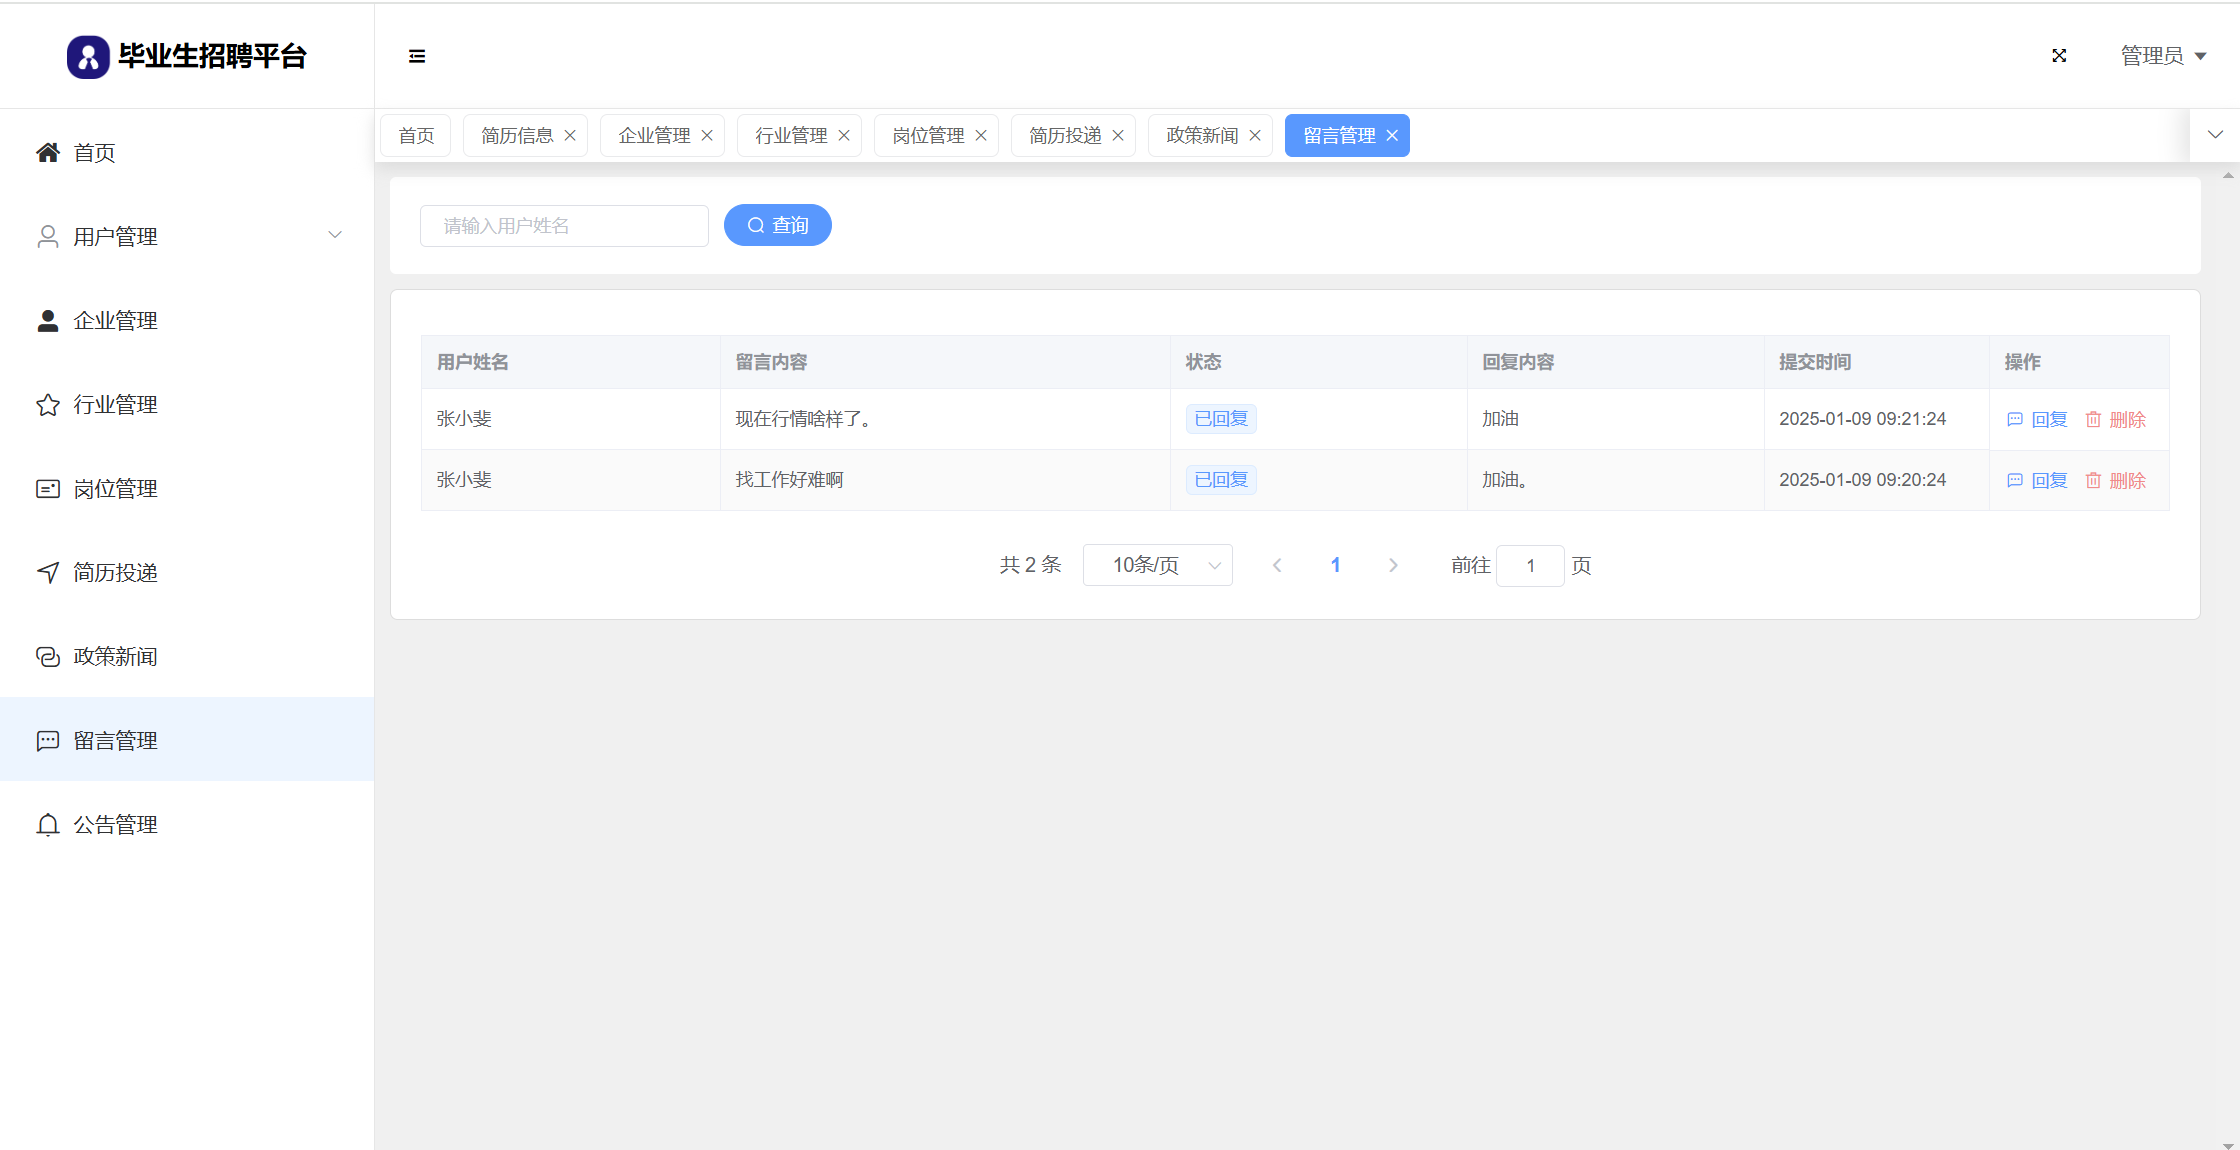Screen dimensions: 2240x1150
Task: Open 企业管理 in the sidebar menu
Action: pos(115,321)
